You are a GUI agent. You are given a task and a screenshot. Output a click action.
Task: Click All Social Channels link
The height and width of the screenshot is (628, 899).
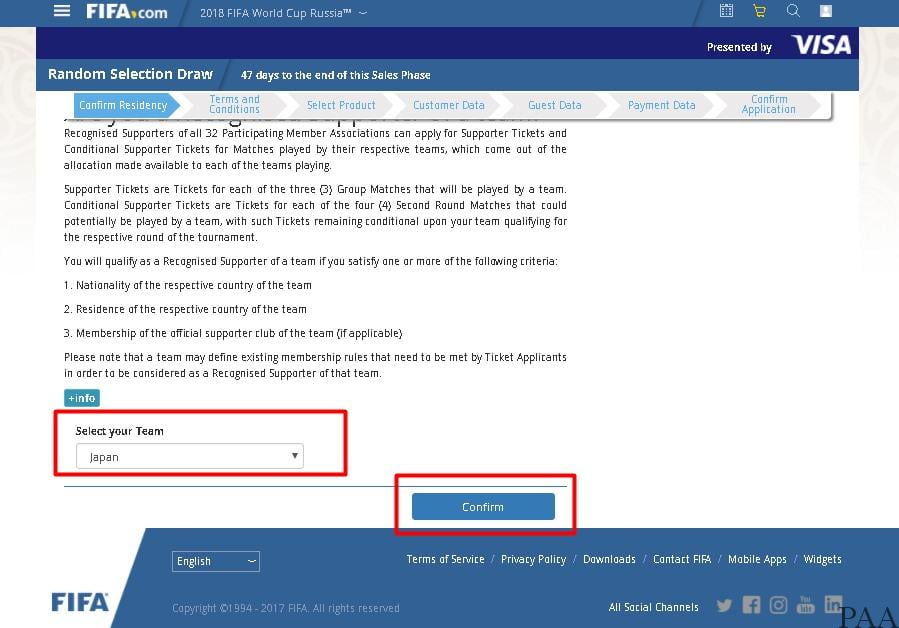pyautogui.click(x=654, y=607)
